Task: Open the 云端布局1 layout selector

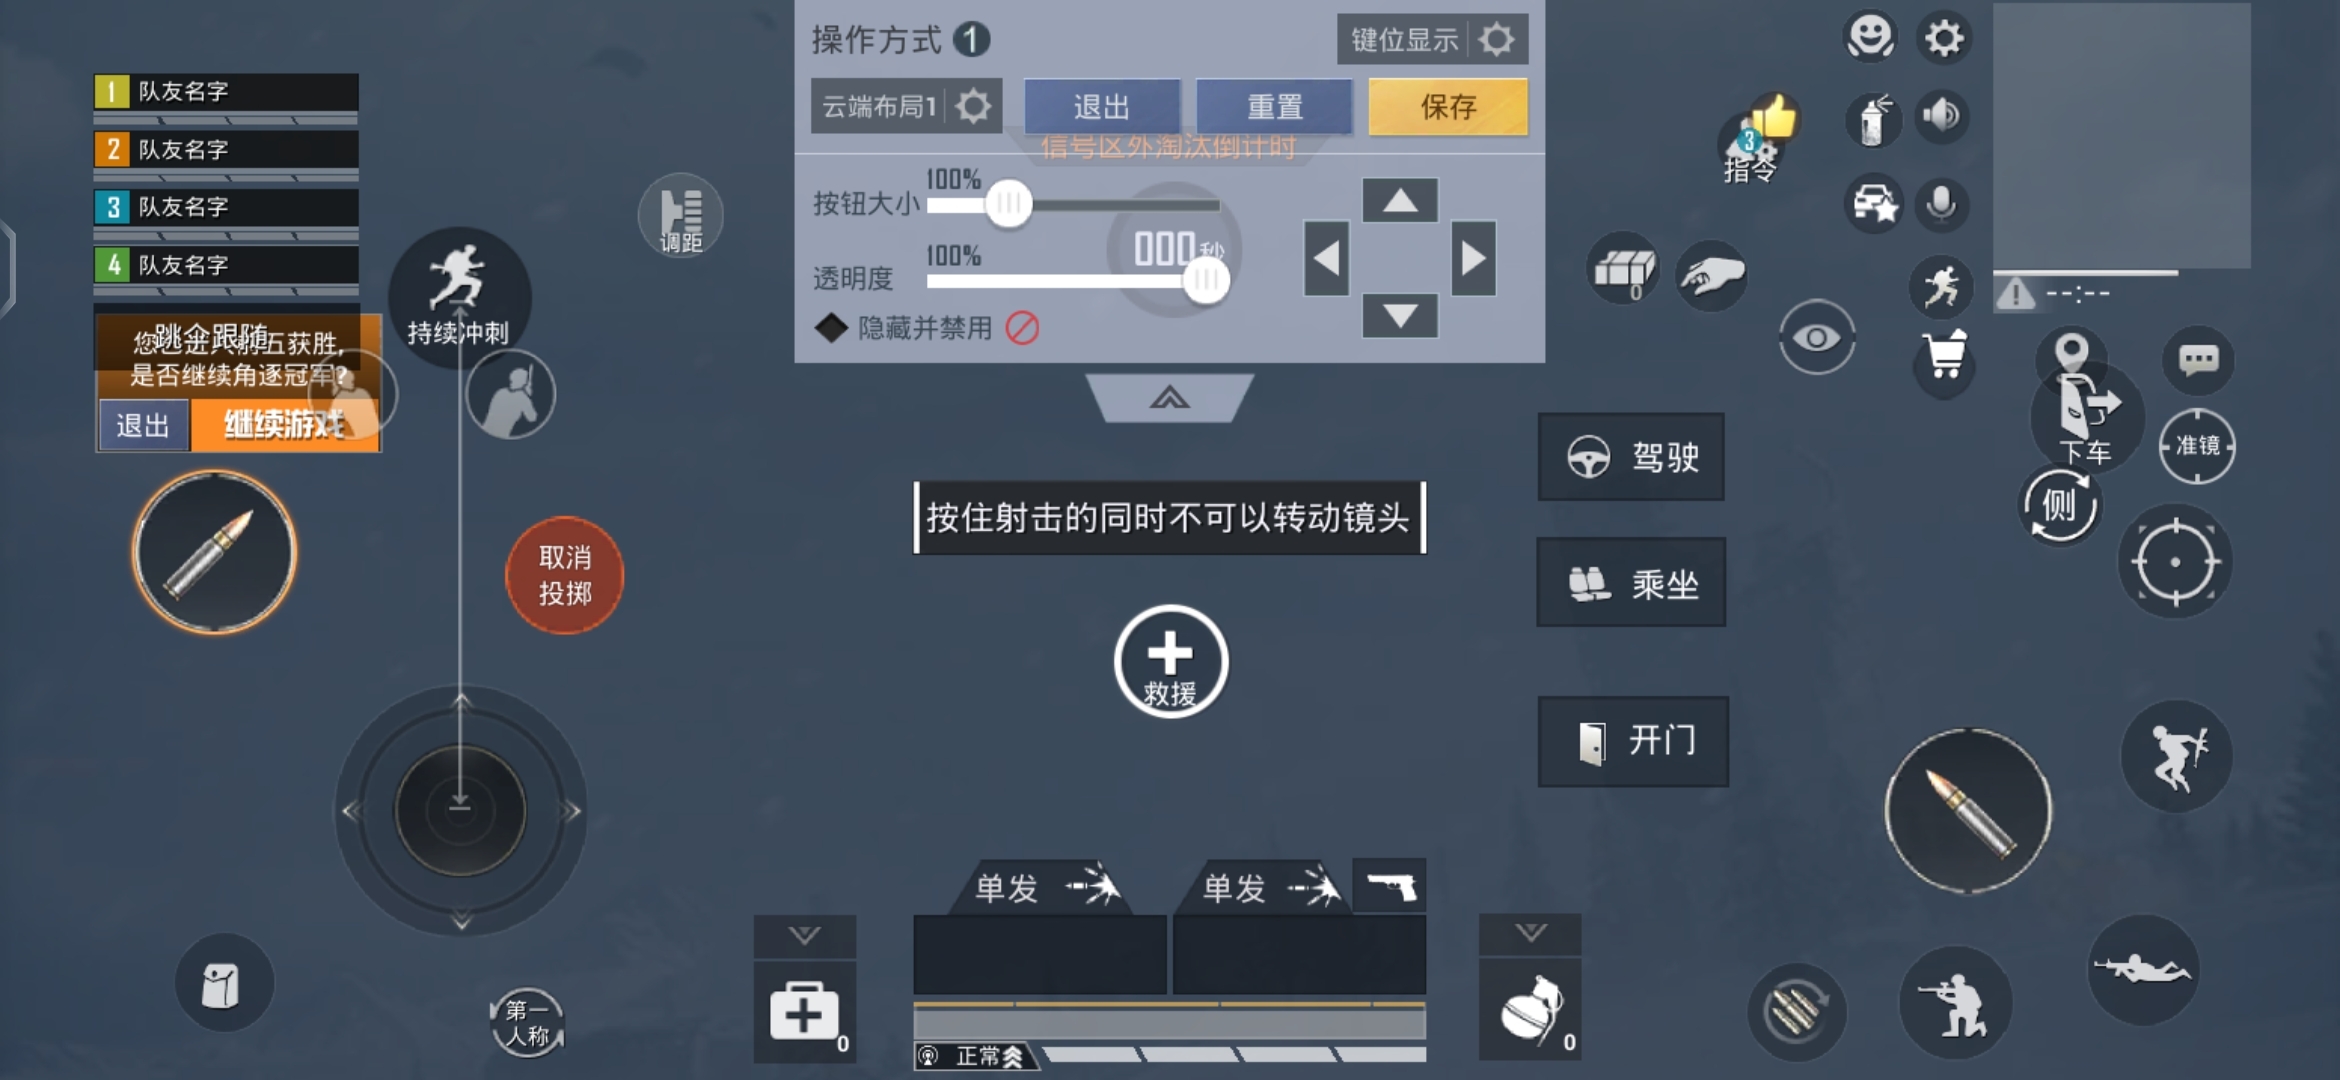Action: [x=906, y=106]
